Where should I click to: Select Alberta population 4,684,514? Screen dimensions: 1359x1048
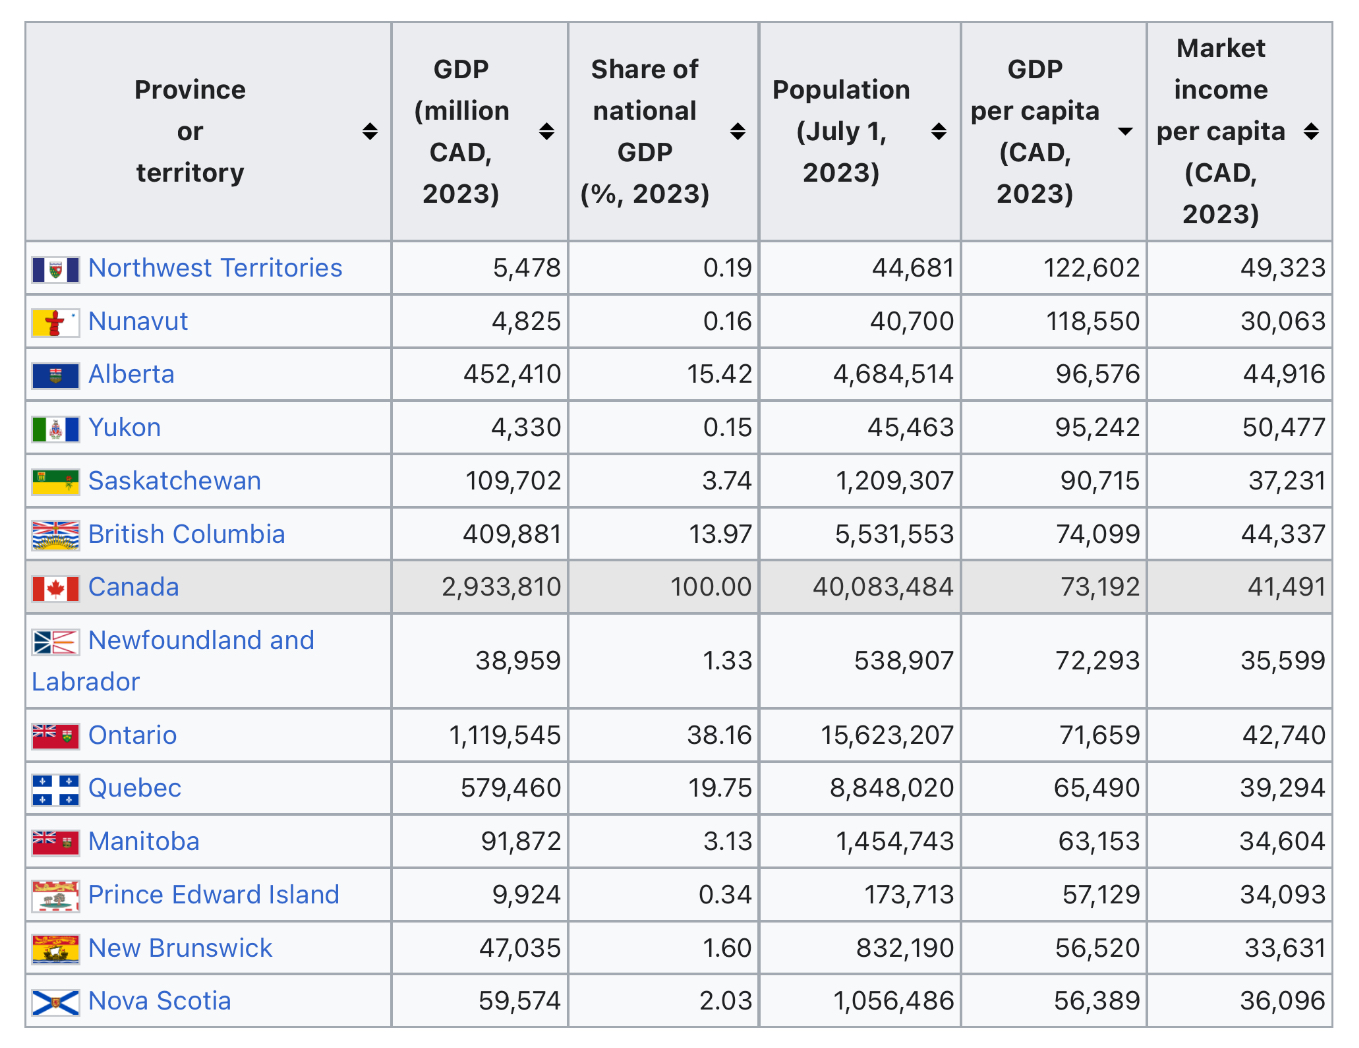tap(894, 374)
